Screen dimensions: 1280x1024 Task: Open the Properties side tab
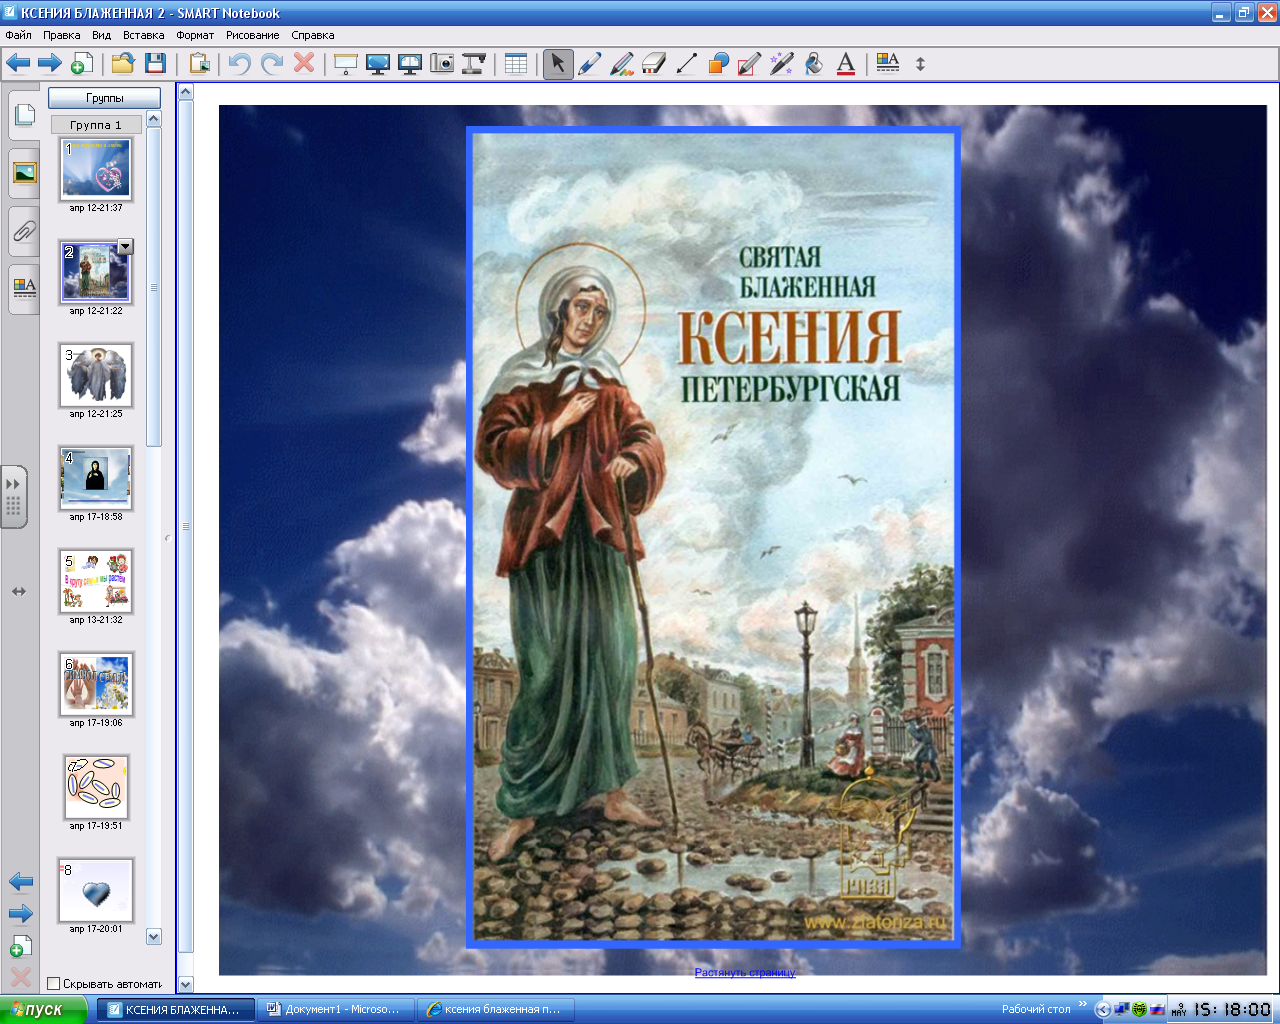[24, 289]
